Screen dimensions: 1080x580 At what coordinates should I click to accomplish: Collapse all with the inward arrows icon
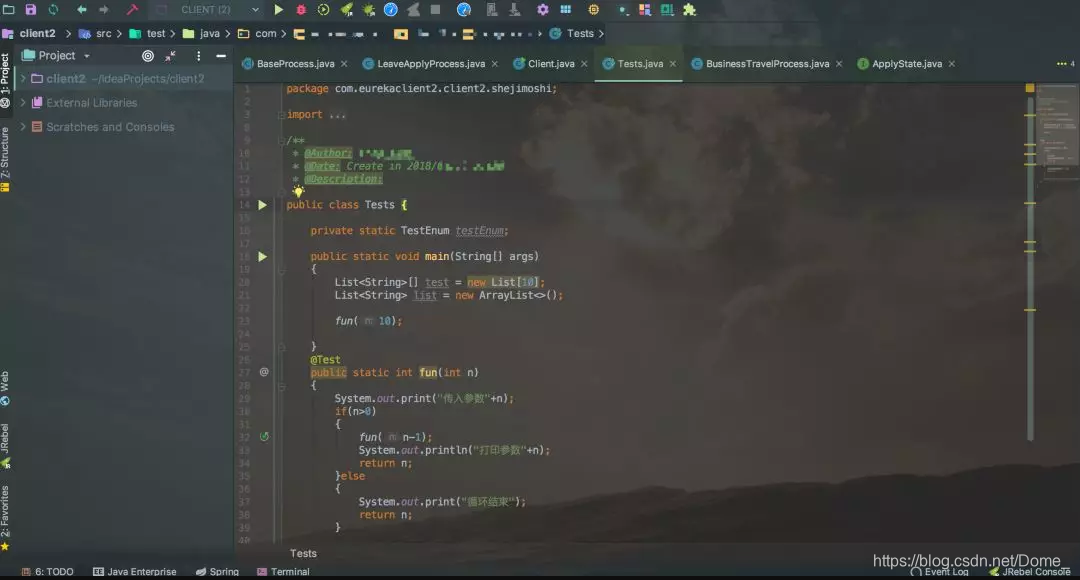(170, 56)
